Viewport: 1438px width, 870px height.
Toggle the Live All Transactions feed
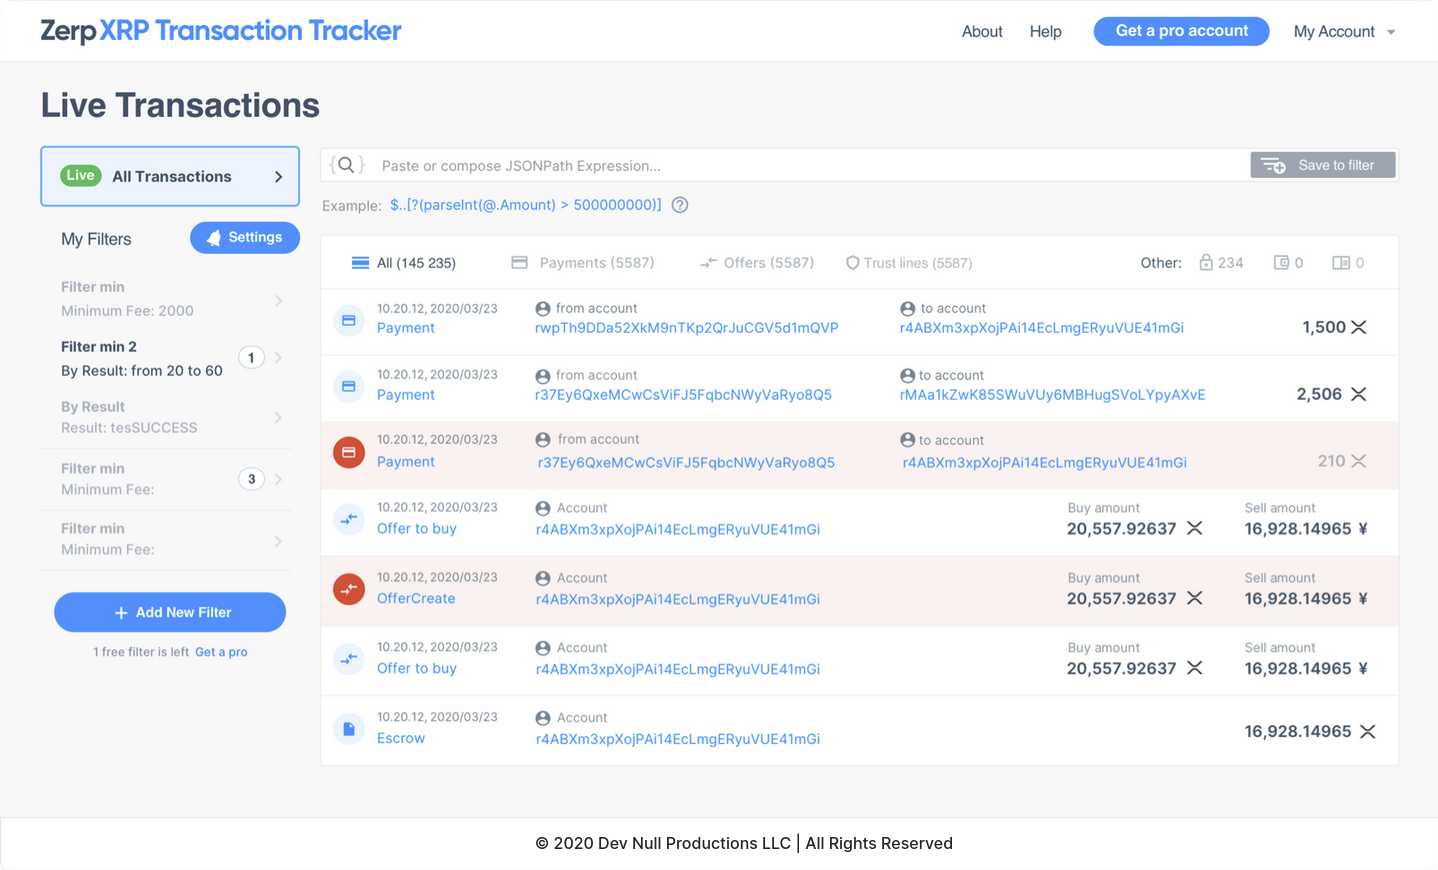coord(170,177)
